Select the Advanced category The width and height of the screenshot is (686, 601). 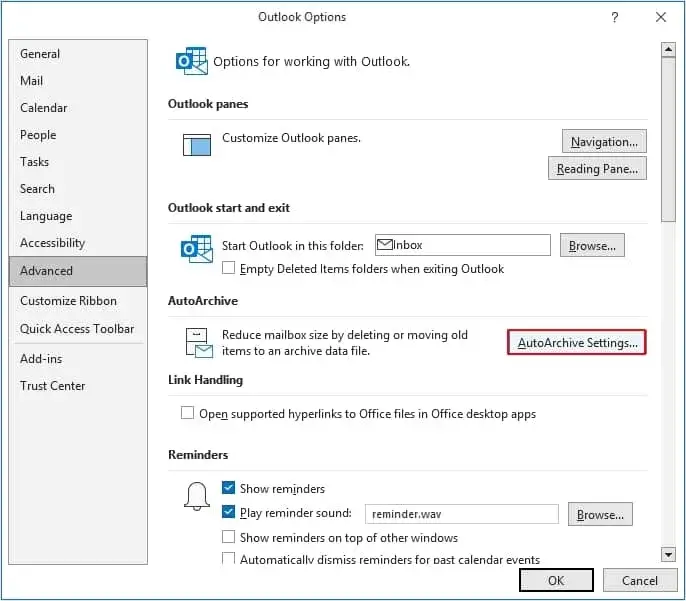point(78,271)
